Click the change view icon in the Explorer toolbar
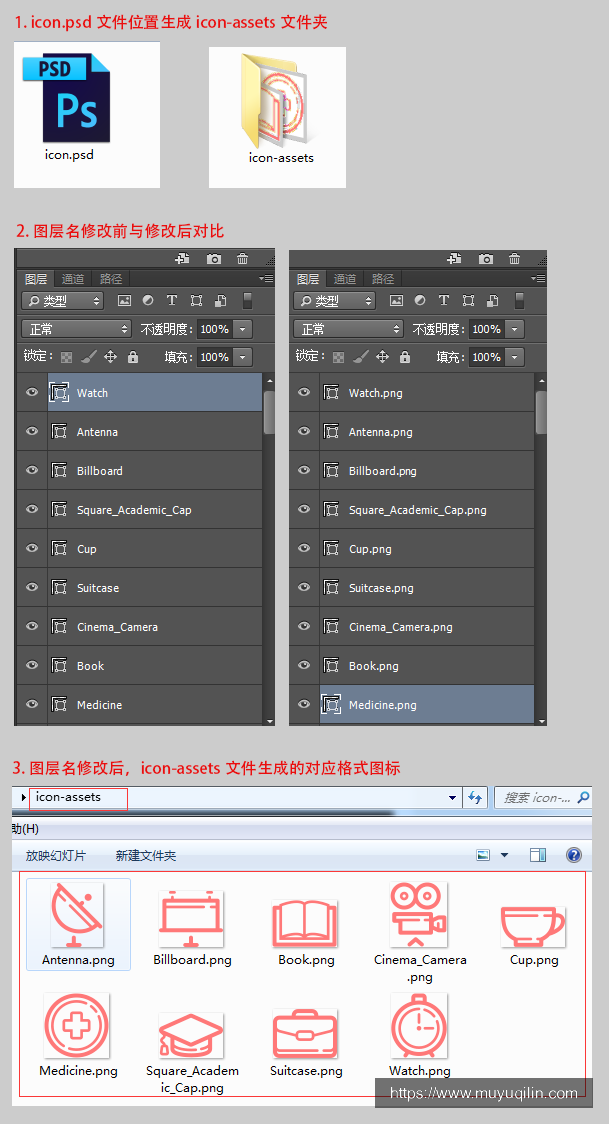The height and width of the screenshot is (1124, 609). click(x=484, y=854)
